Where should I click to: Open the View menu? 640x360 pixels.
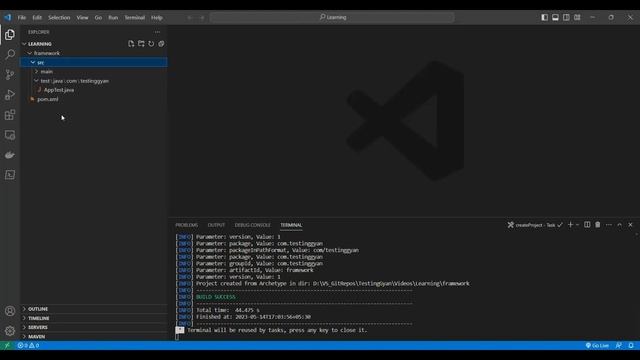82,18
